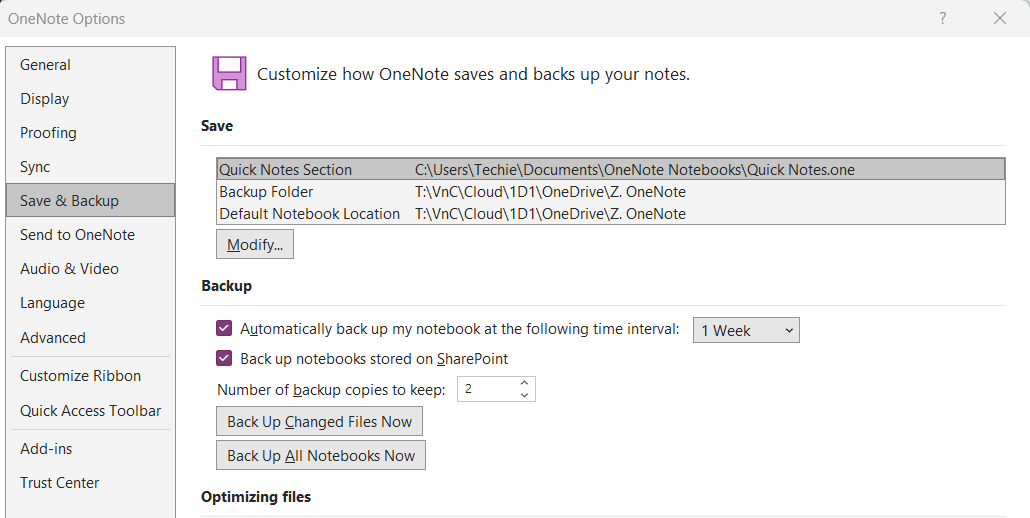This screenshot has width=1030, height=518.
Task: Open the General options category
Action: (x=90, y=64)
